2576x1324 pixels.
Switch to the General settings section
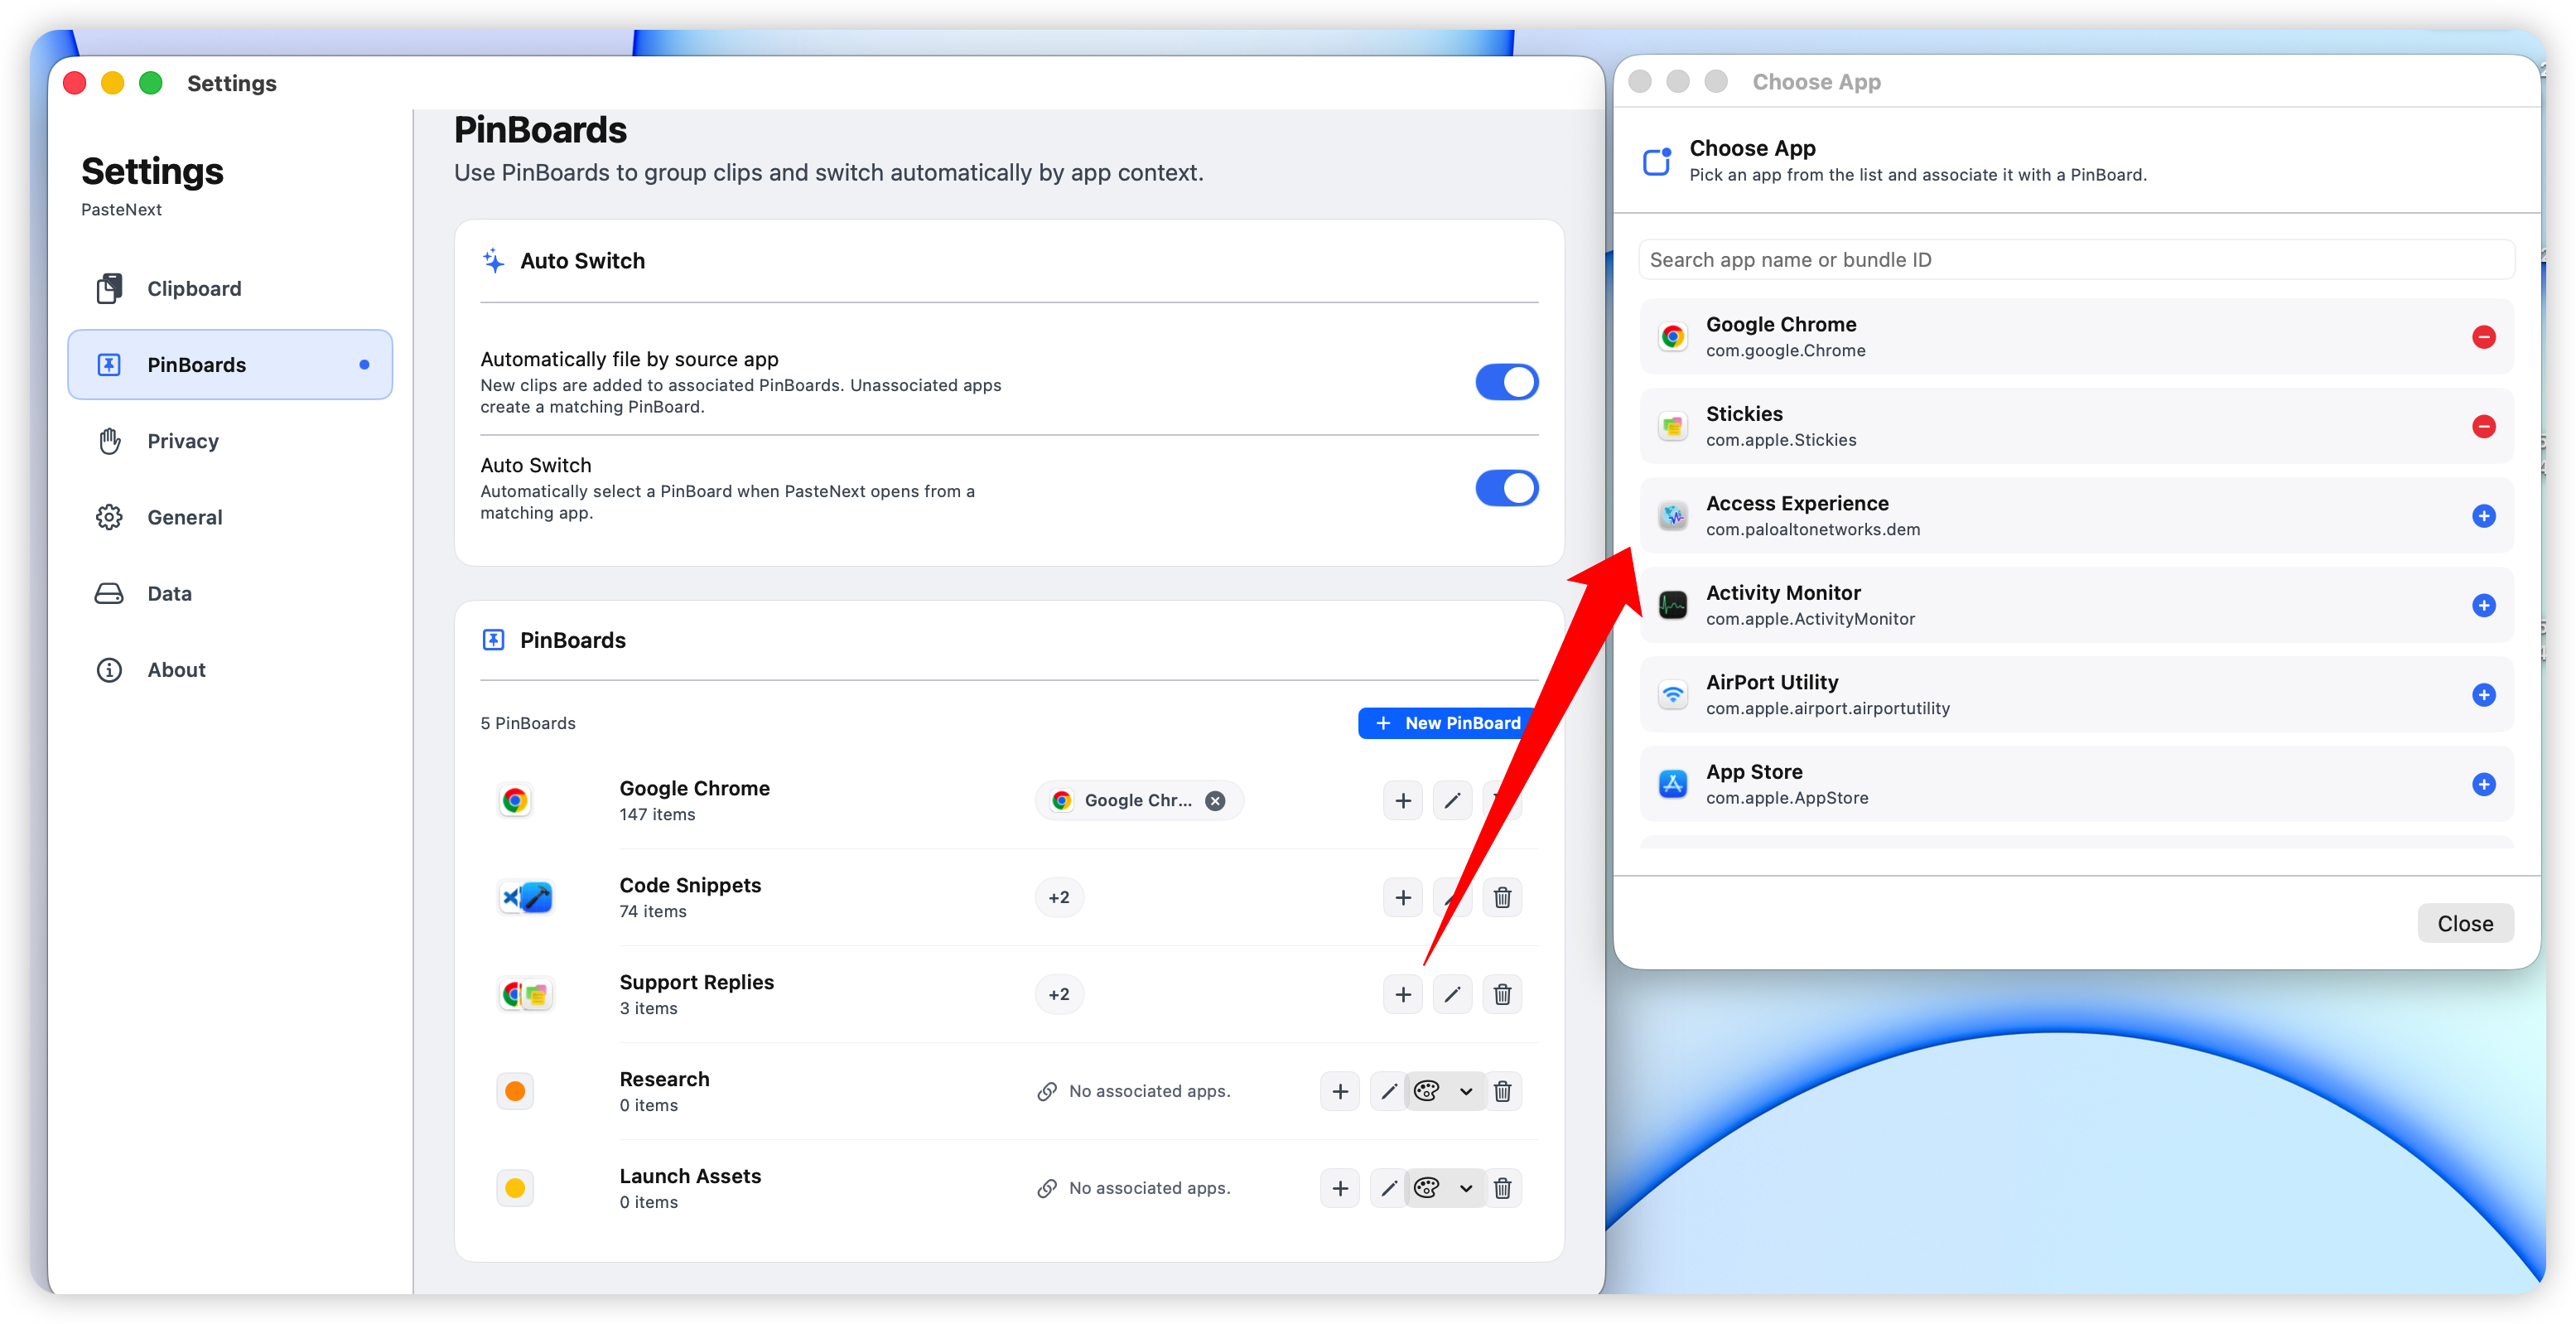coord(230,517)
